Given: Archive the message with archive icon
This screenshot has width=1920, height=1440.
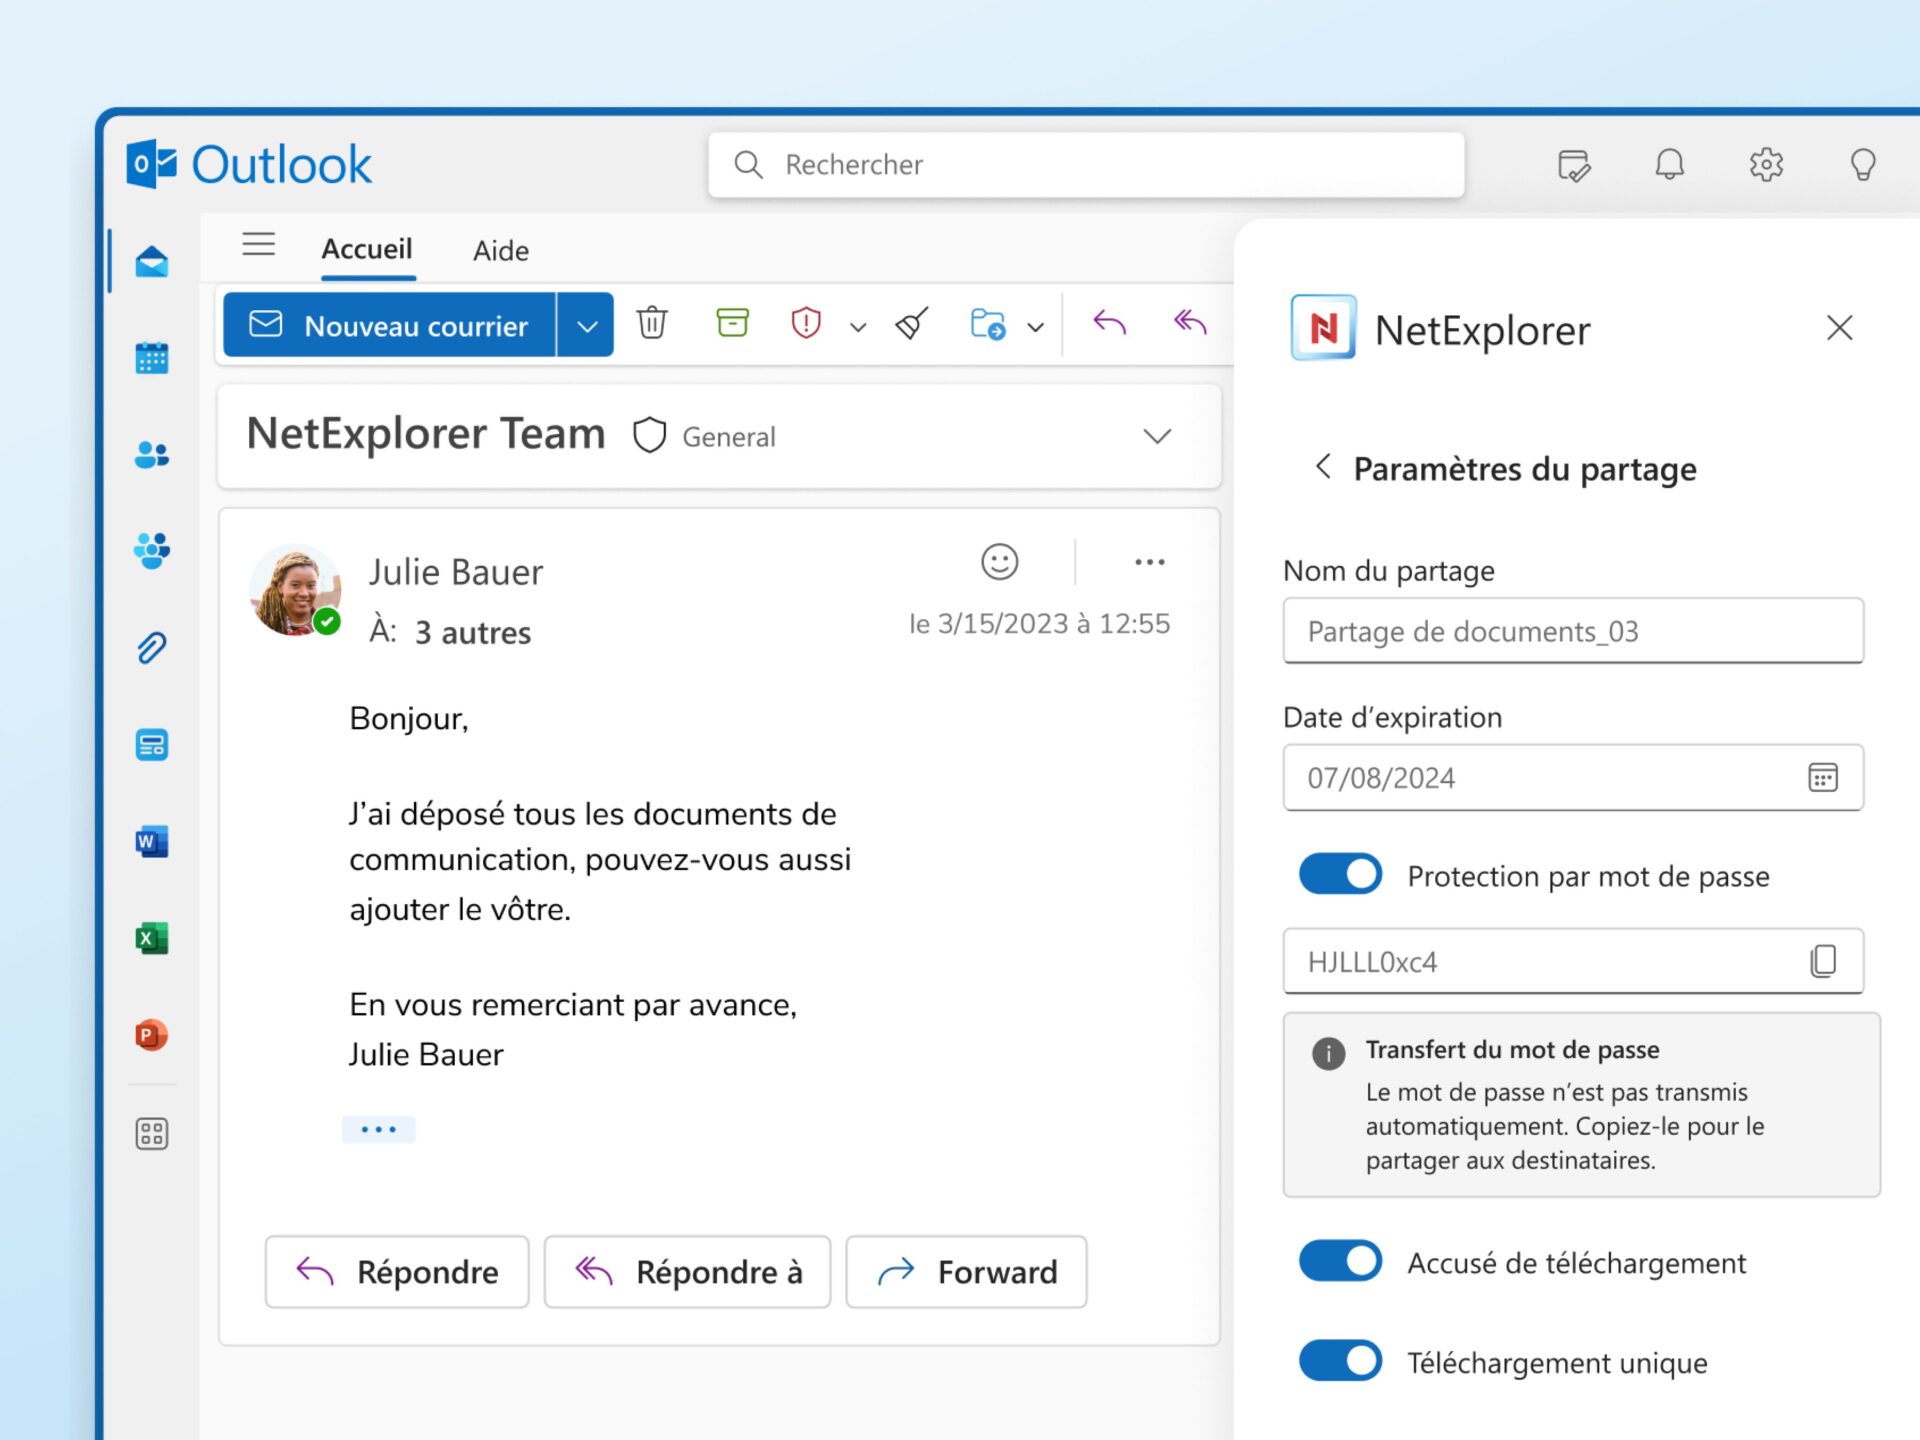Looking at the screenshot, I should click(x=733, y=323).
